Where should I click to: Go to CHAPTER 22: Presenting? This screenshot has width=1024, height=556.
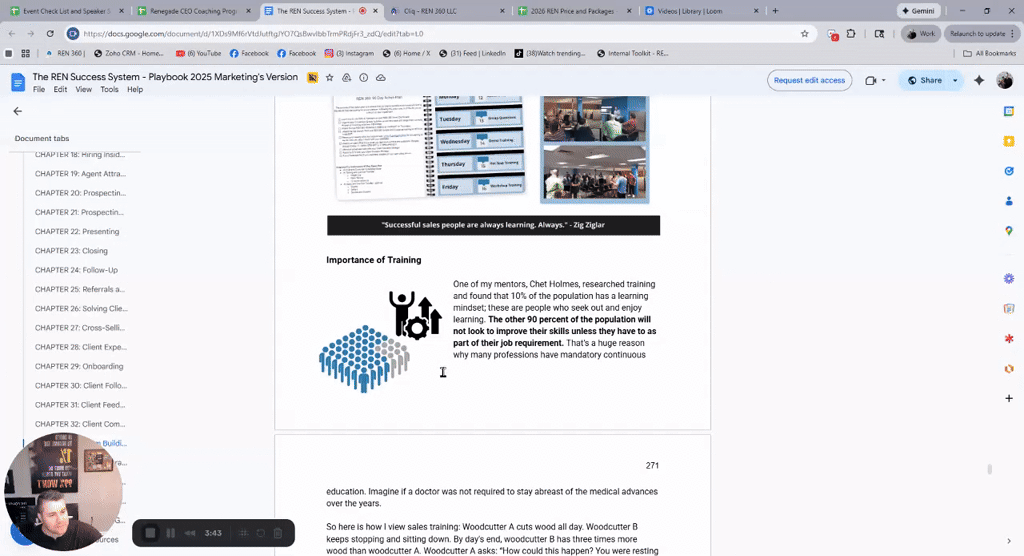[x=77, y=231]
